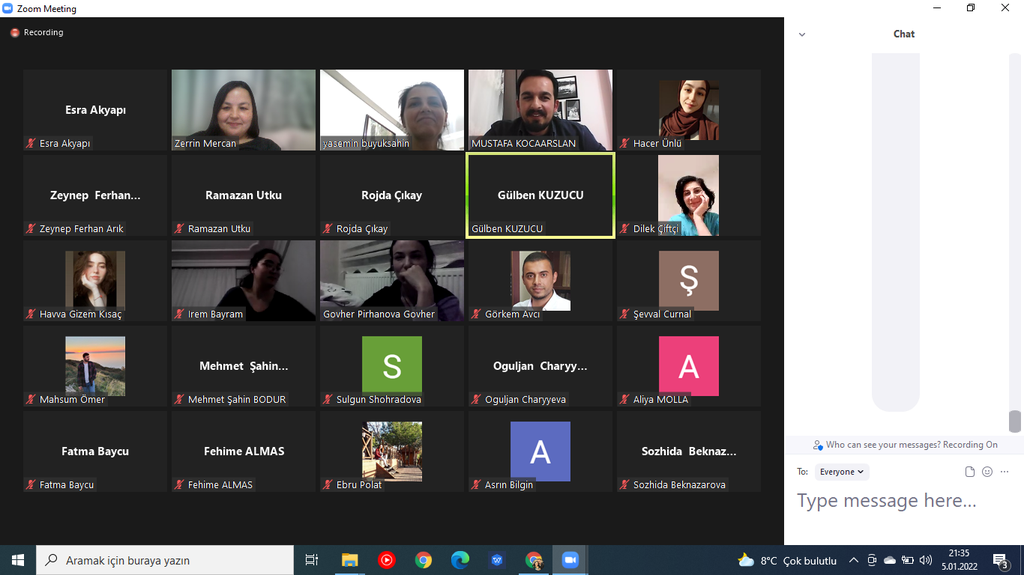Click muted mic icon beside Fatma Baycu
The width and height of the screenshot is (1024, 575).
point(31,485)
